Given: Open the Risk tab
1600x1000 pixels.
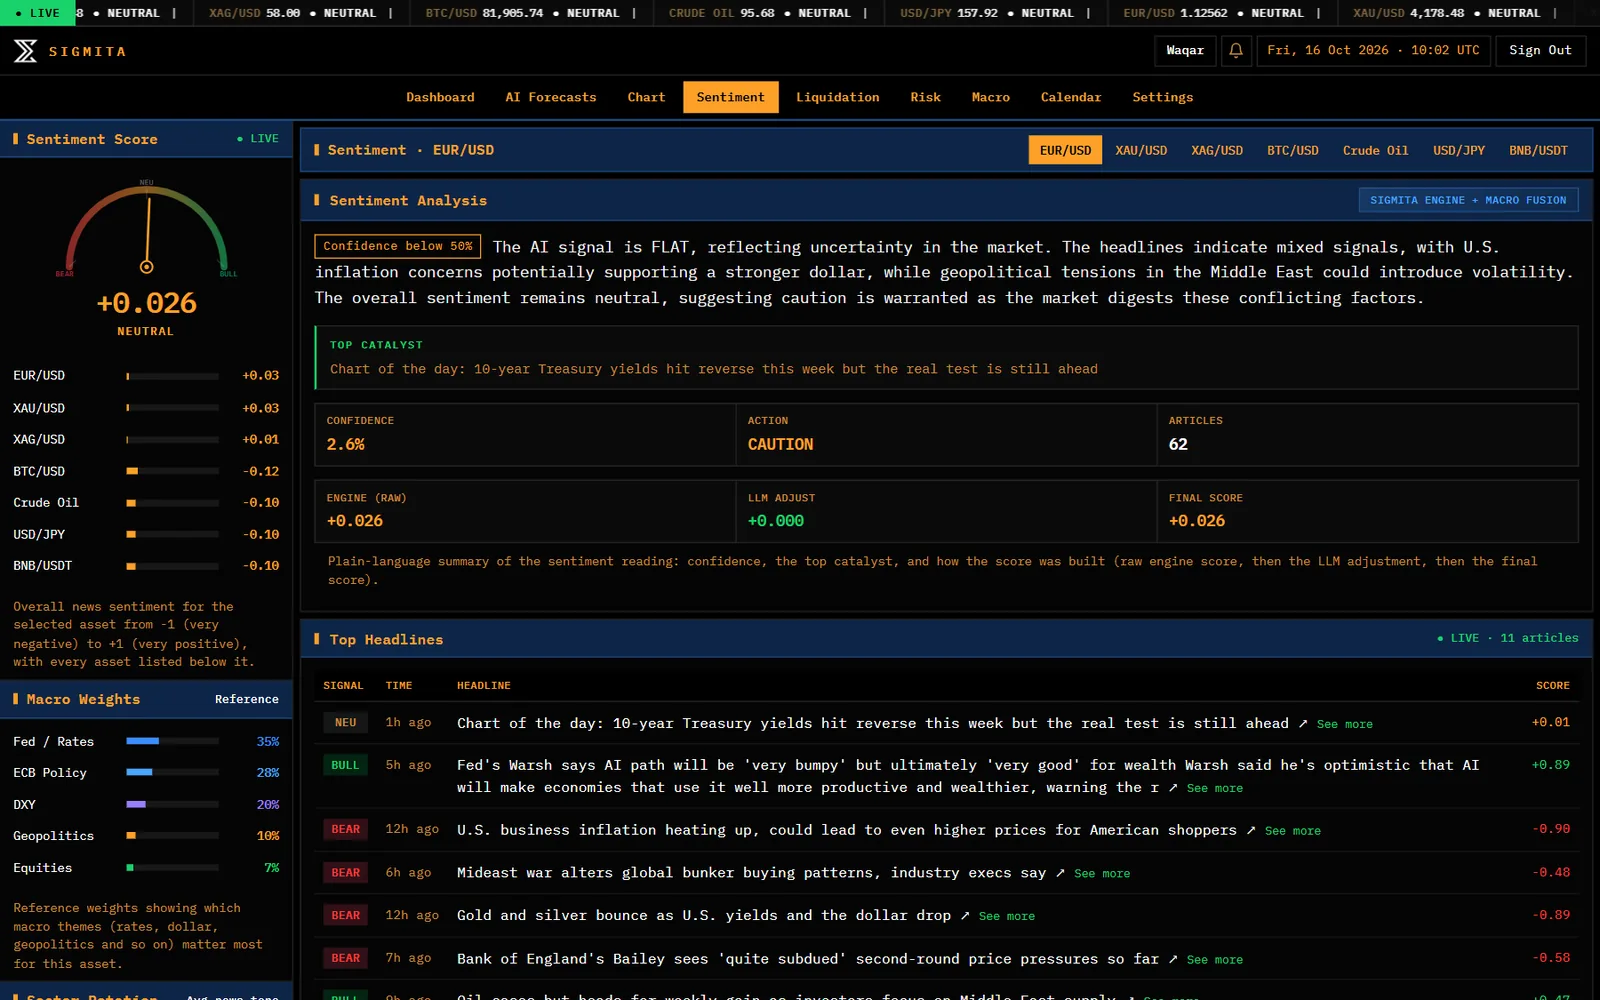Looking at the screenshot, I should (x=926, y=97).
